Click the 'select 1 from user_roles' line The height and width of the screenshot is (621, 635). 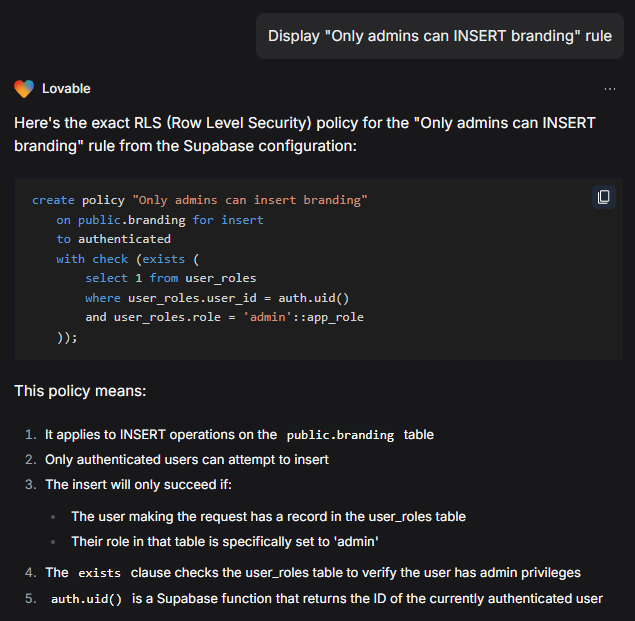[170, 278]
